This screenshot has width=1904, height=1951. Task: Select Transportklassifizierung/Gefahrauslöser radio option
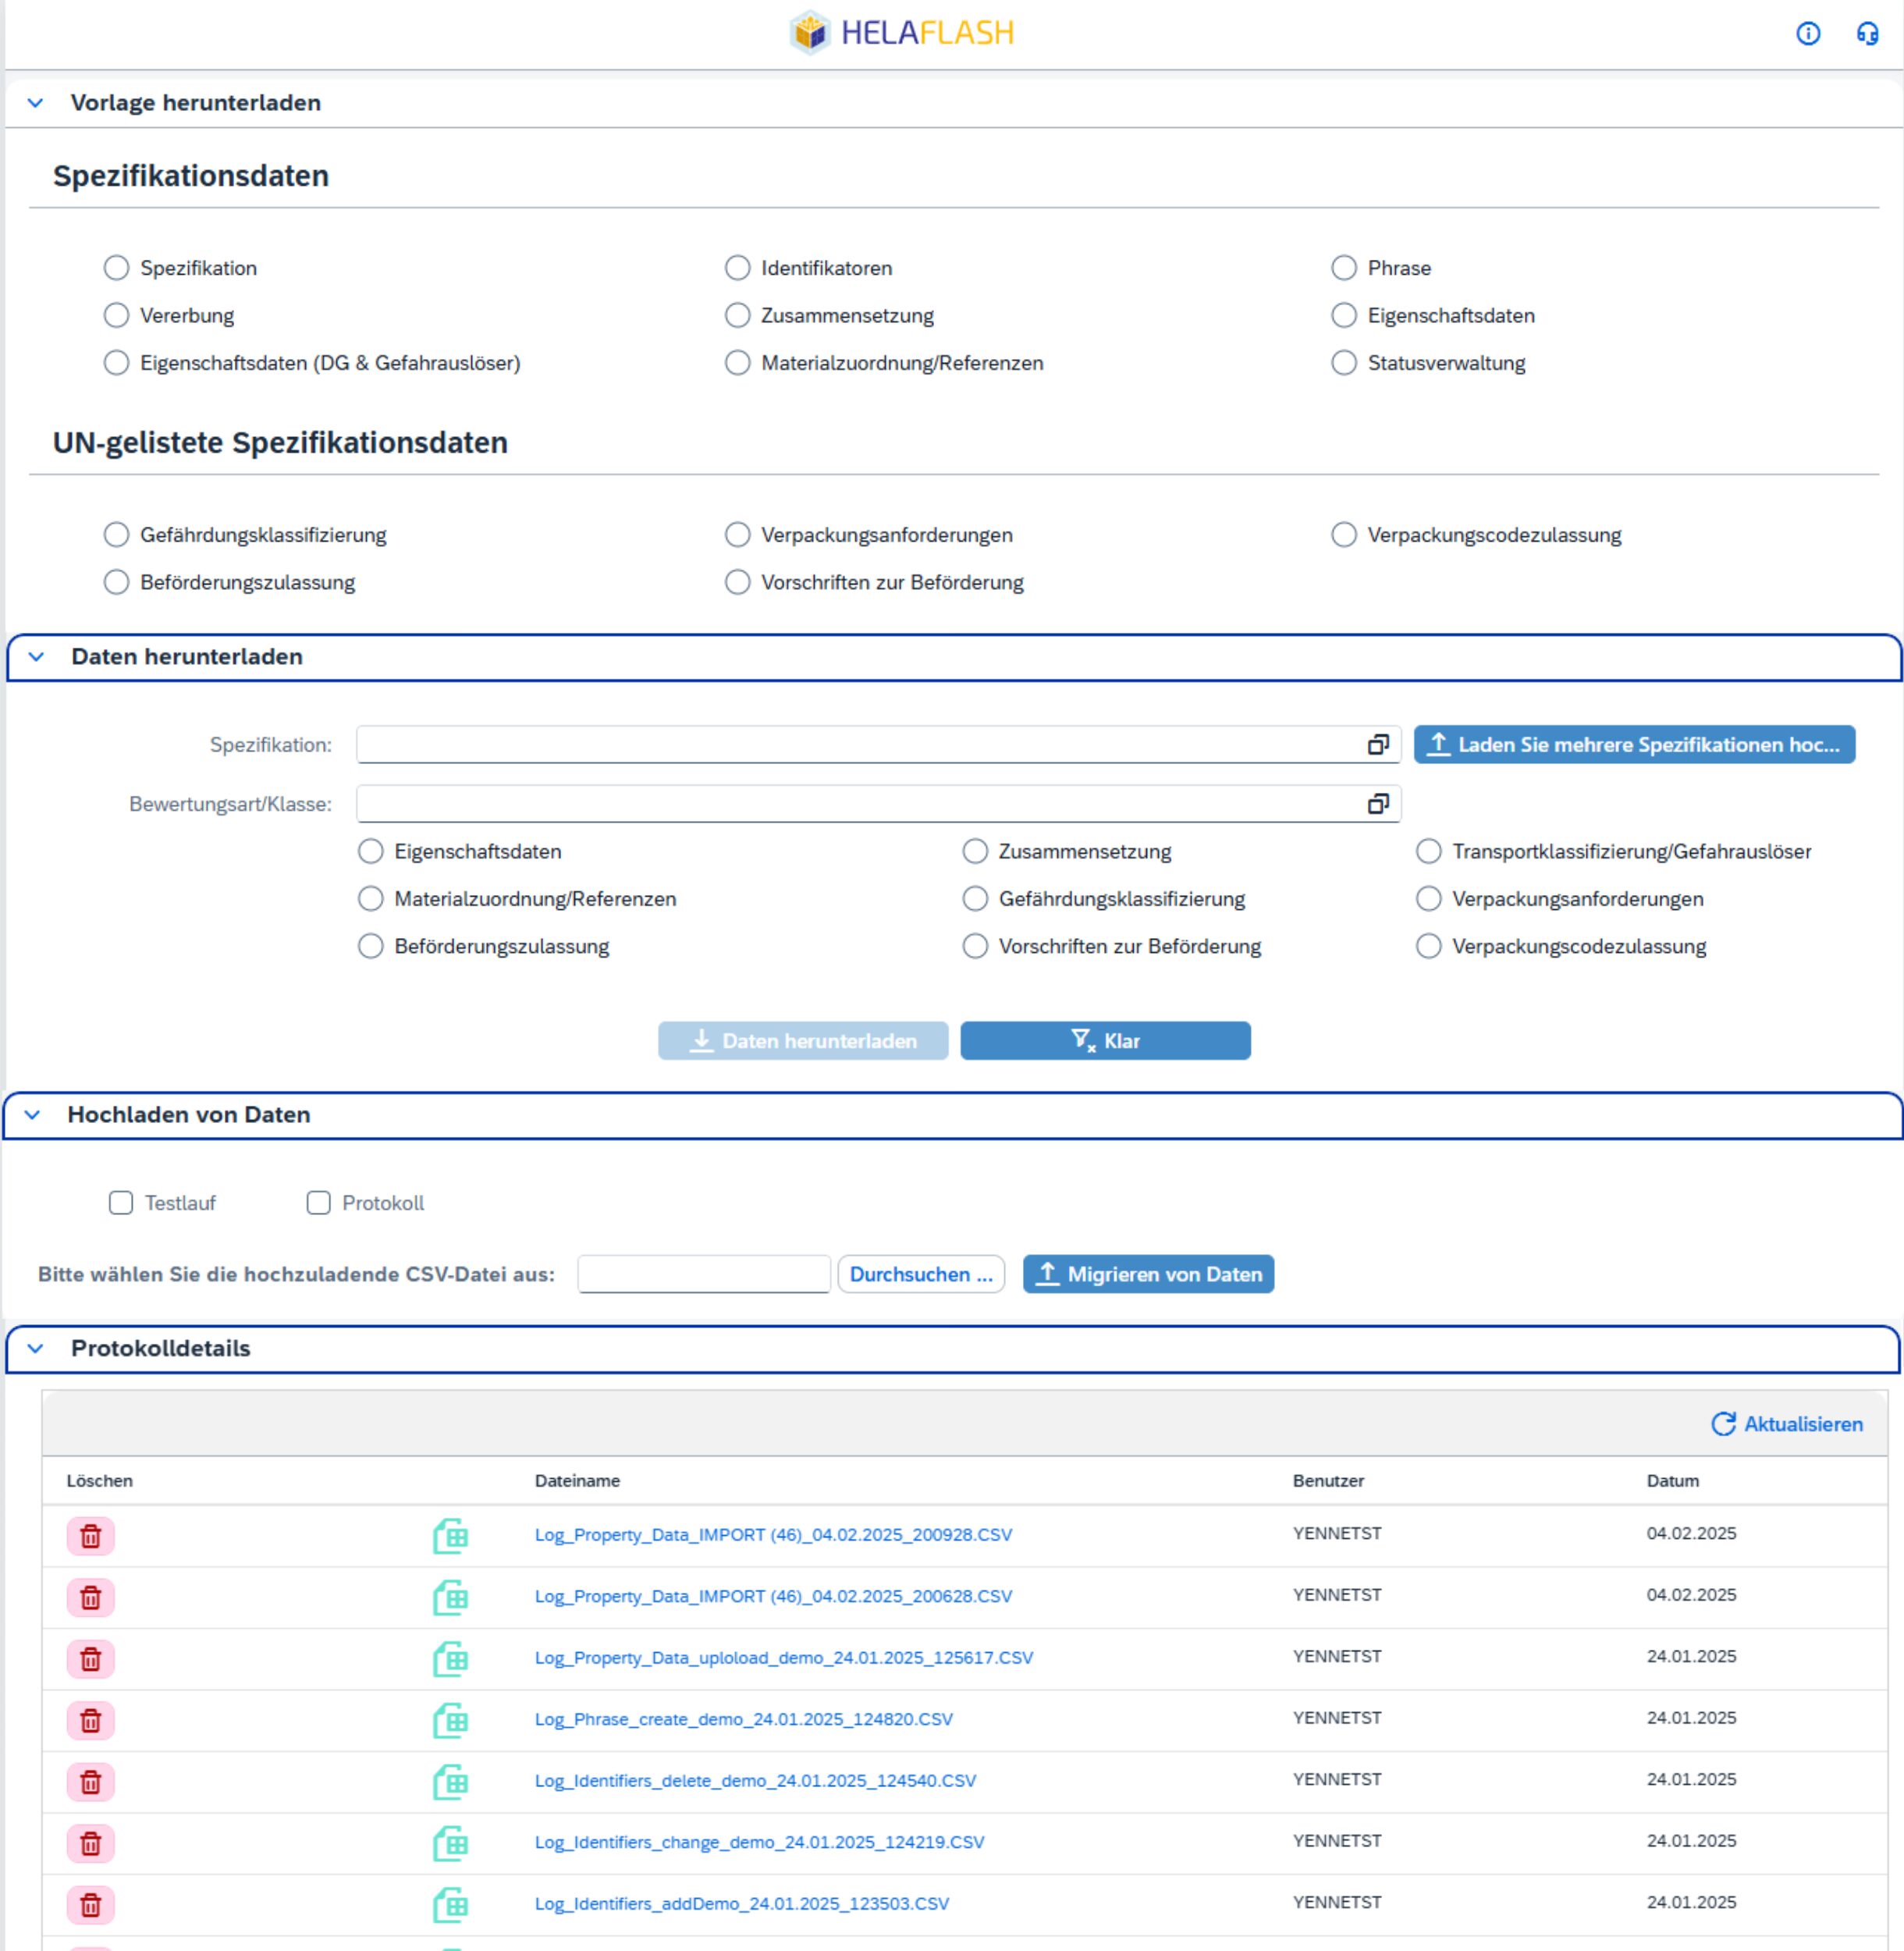[x=1429, y=851]
